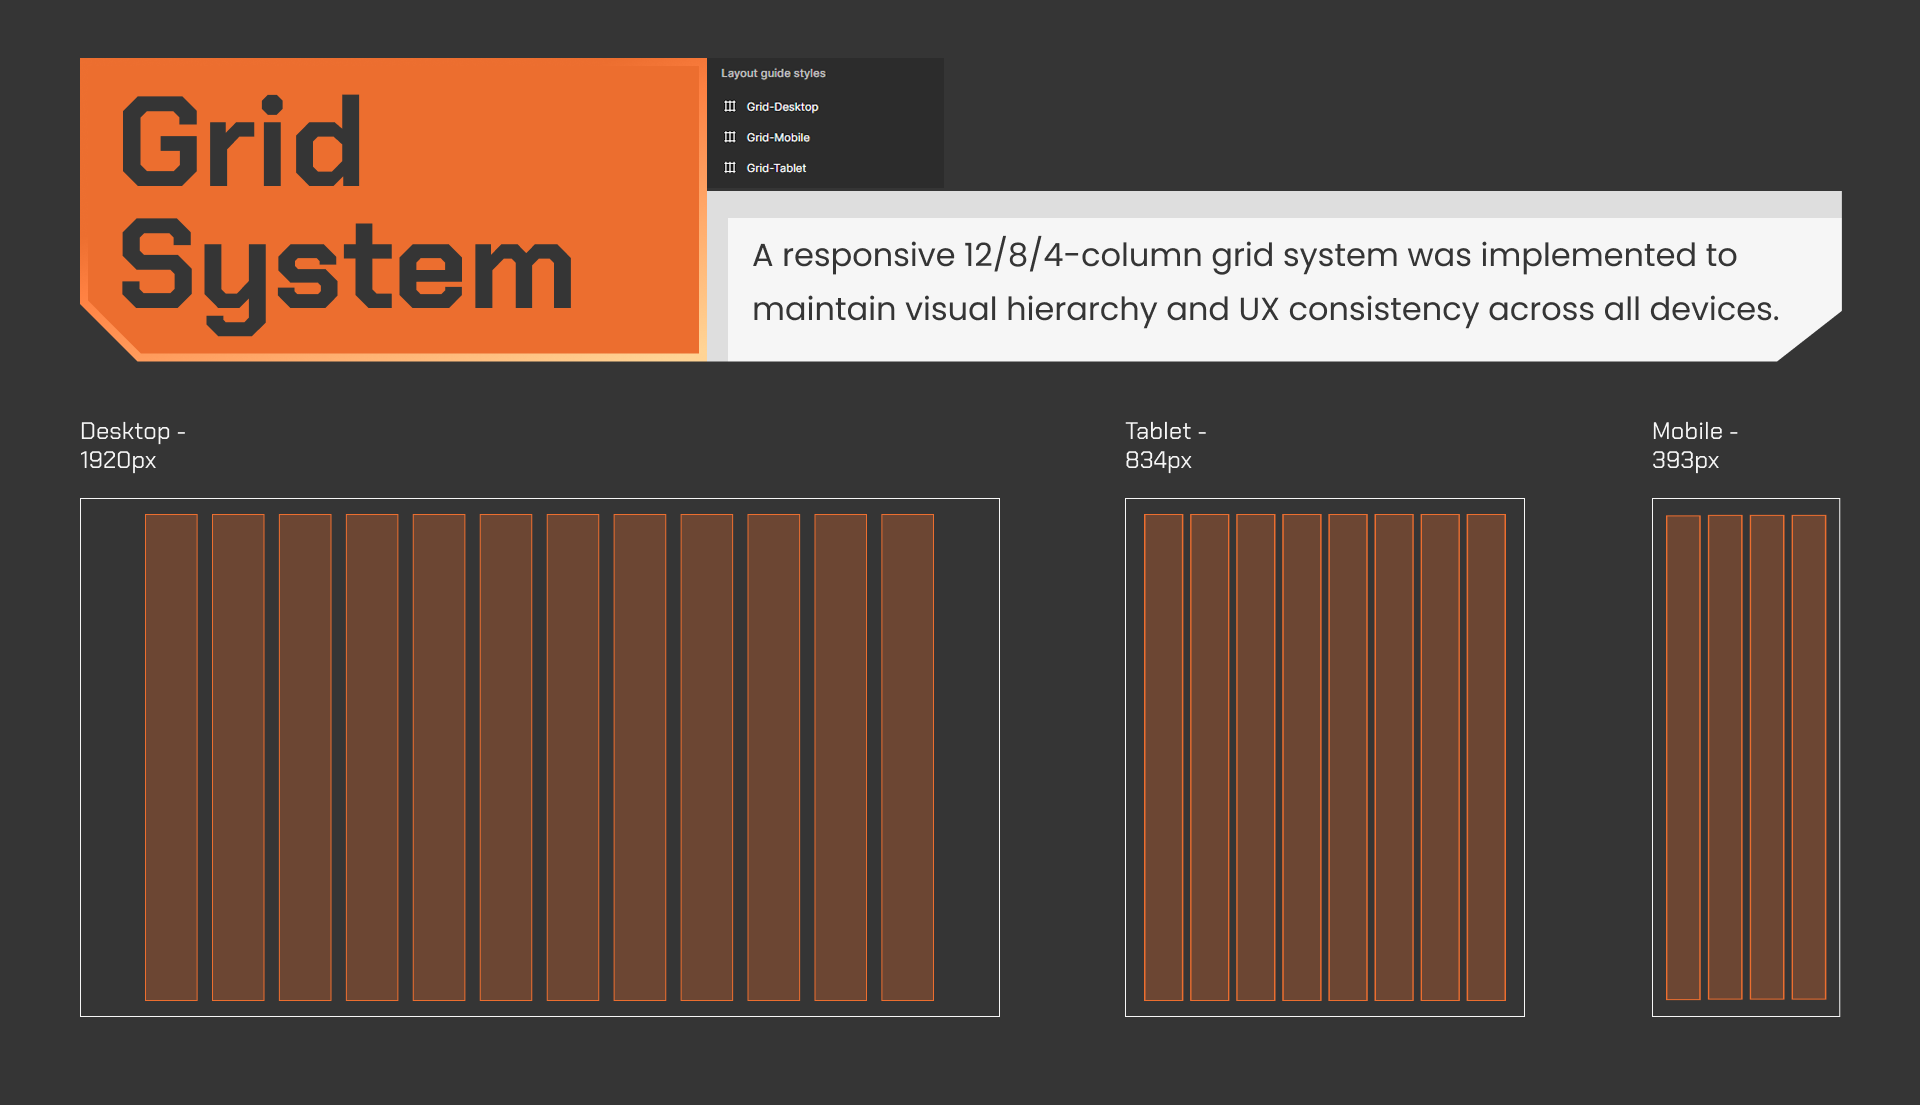
Task: Click the sixth column of Desktop grid
Action: (x=506, y=757)
